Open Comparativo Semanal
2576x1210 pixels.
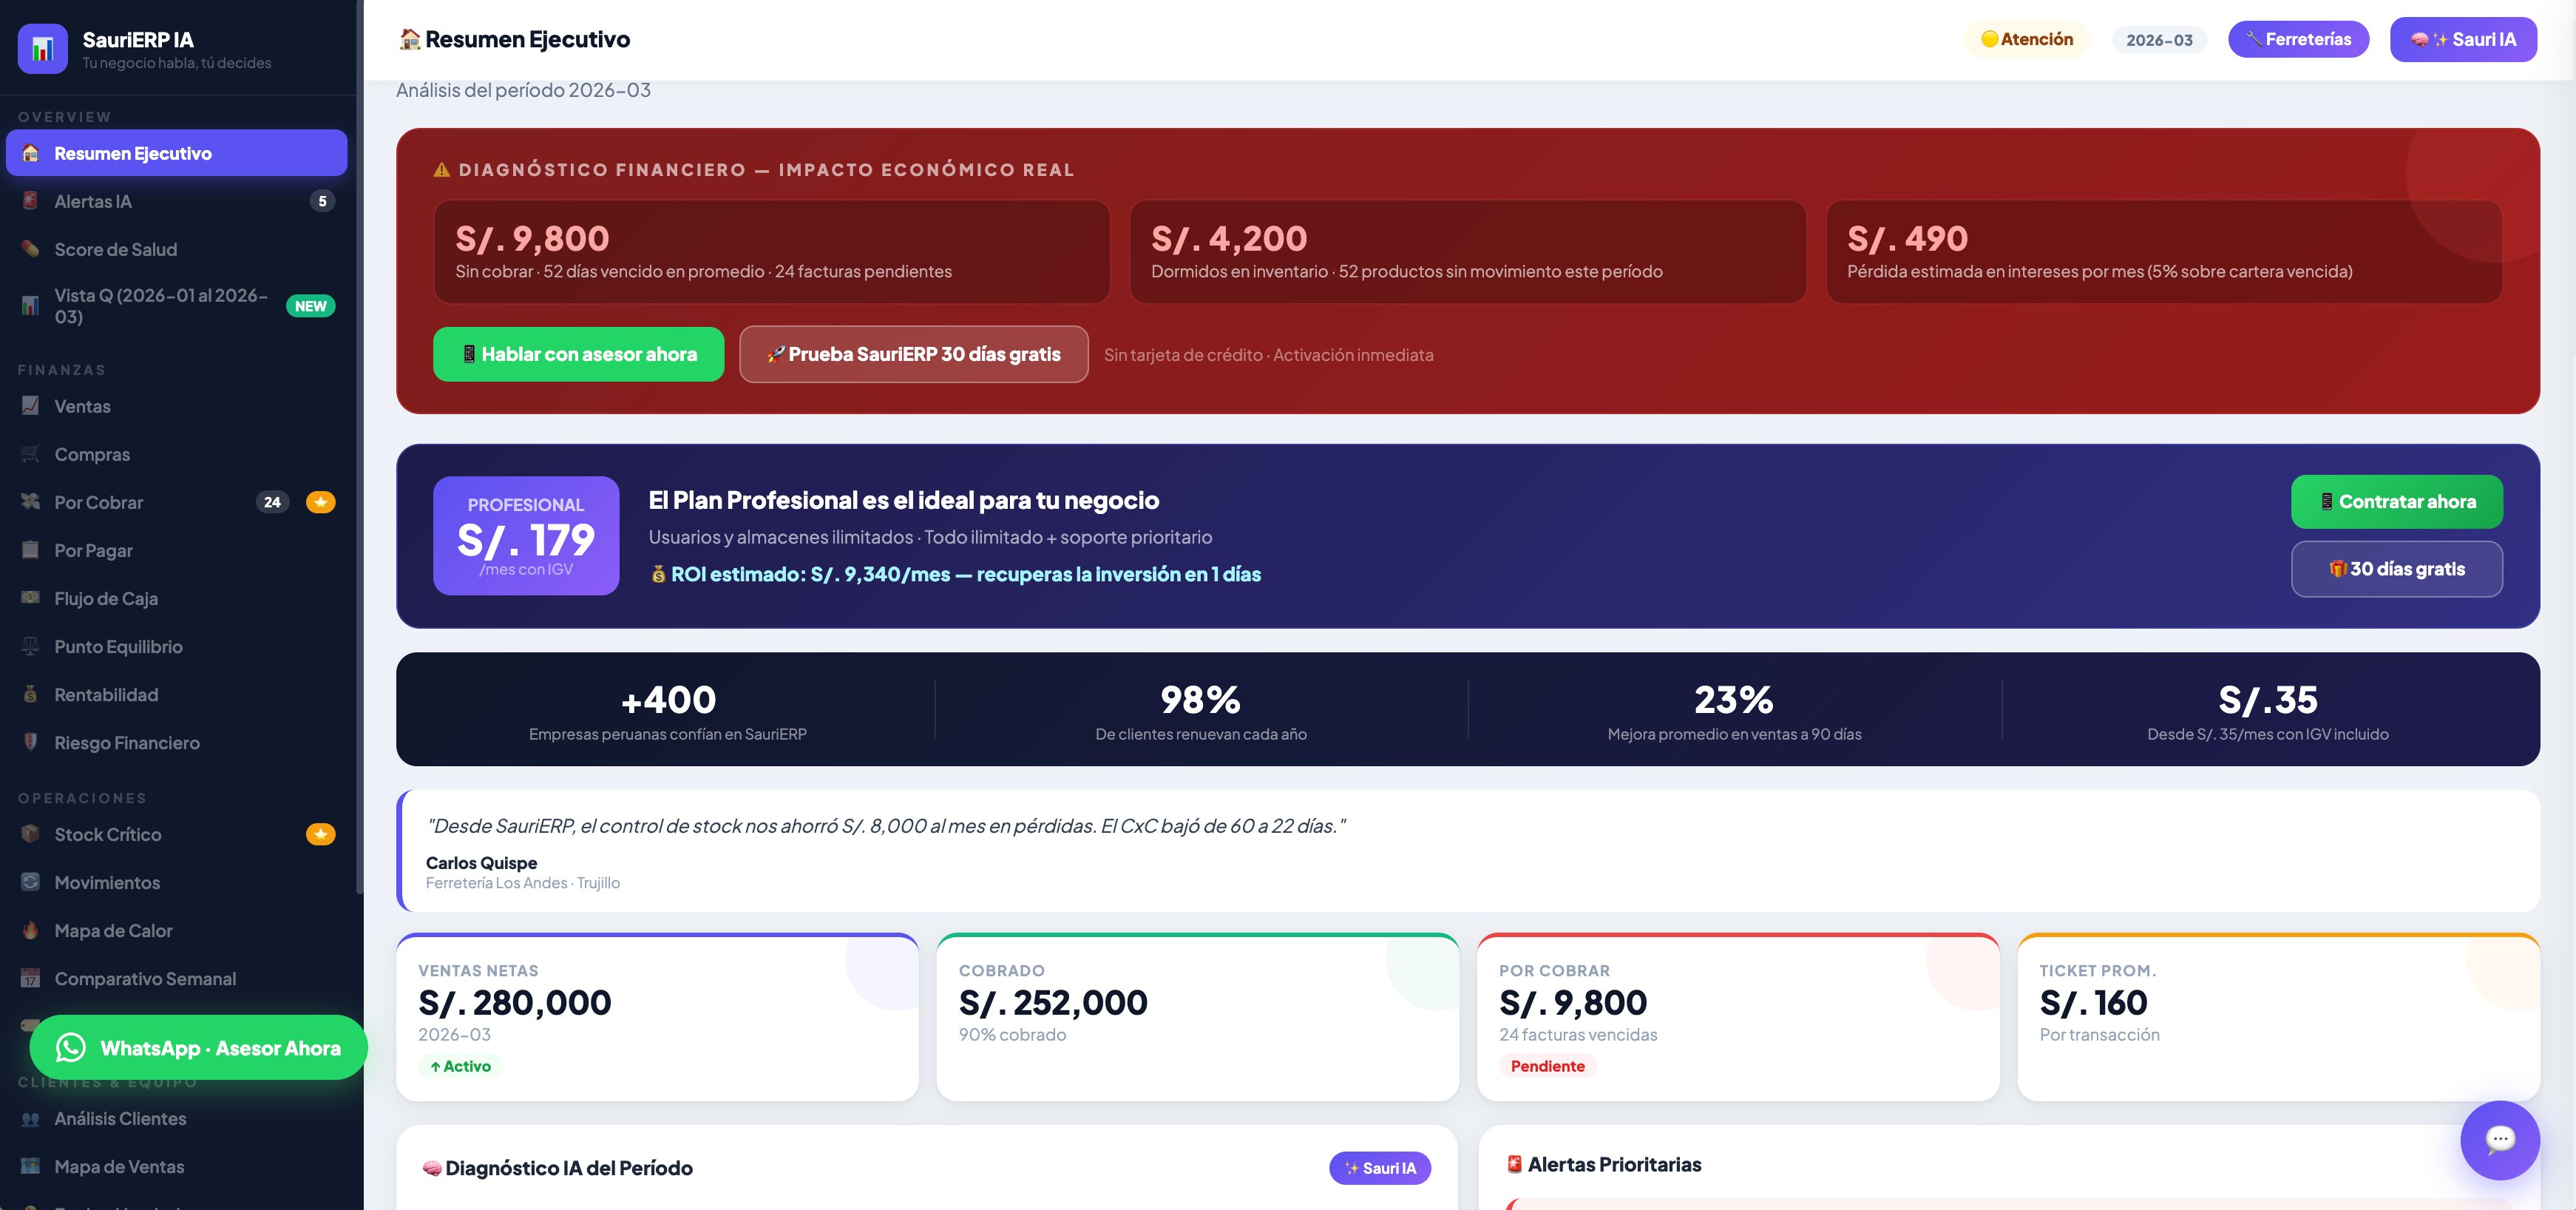pyautogui.click(x=177, y=978)
